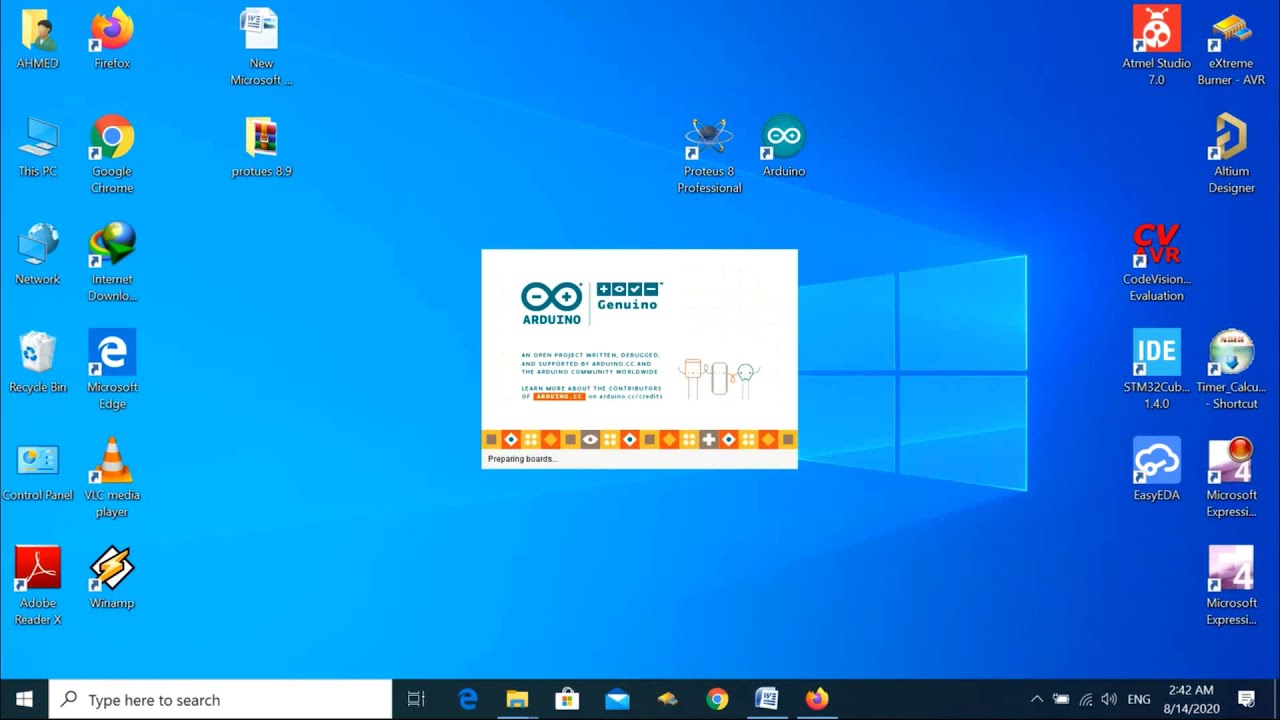Focus the Type here to search box
The image size is (1280, 720).
tap(220, 700)
